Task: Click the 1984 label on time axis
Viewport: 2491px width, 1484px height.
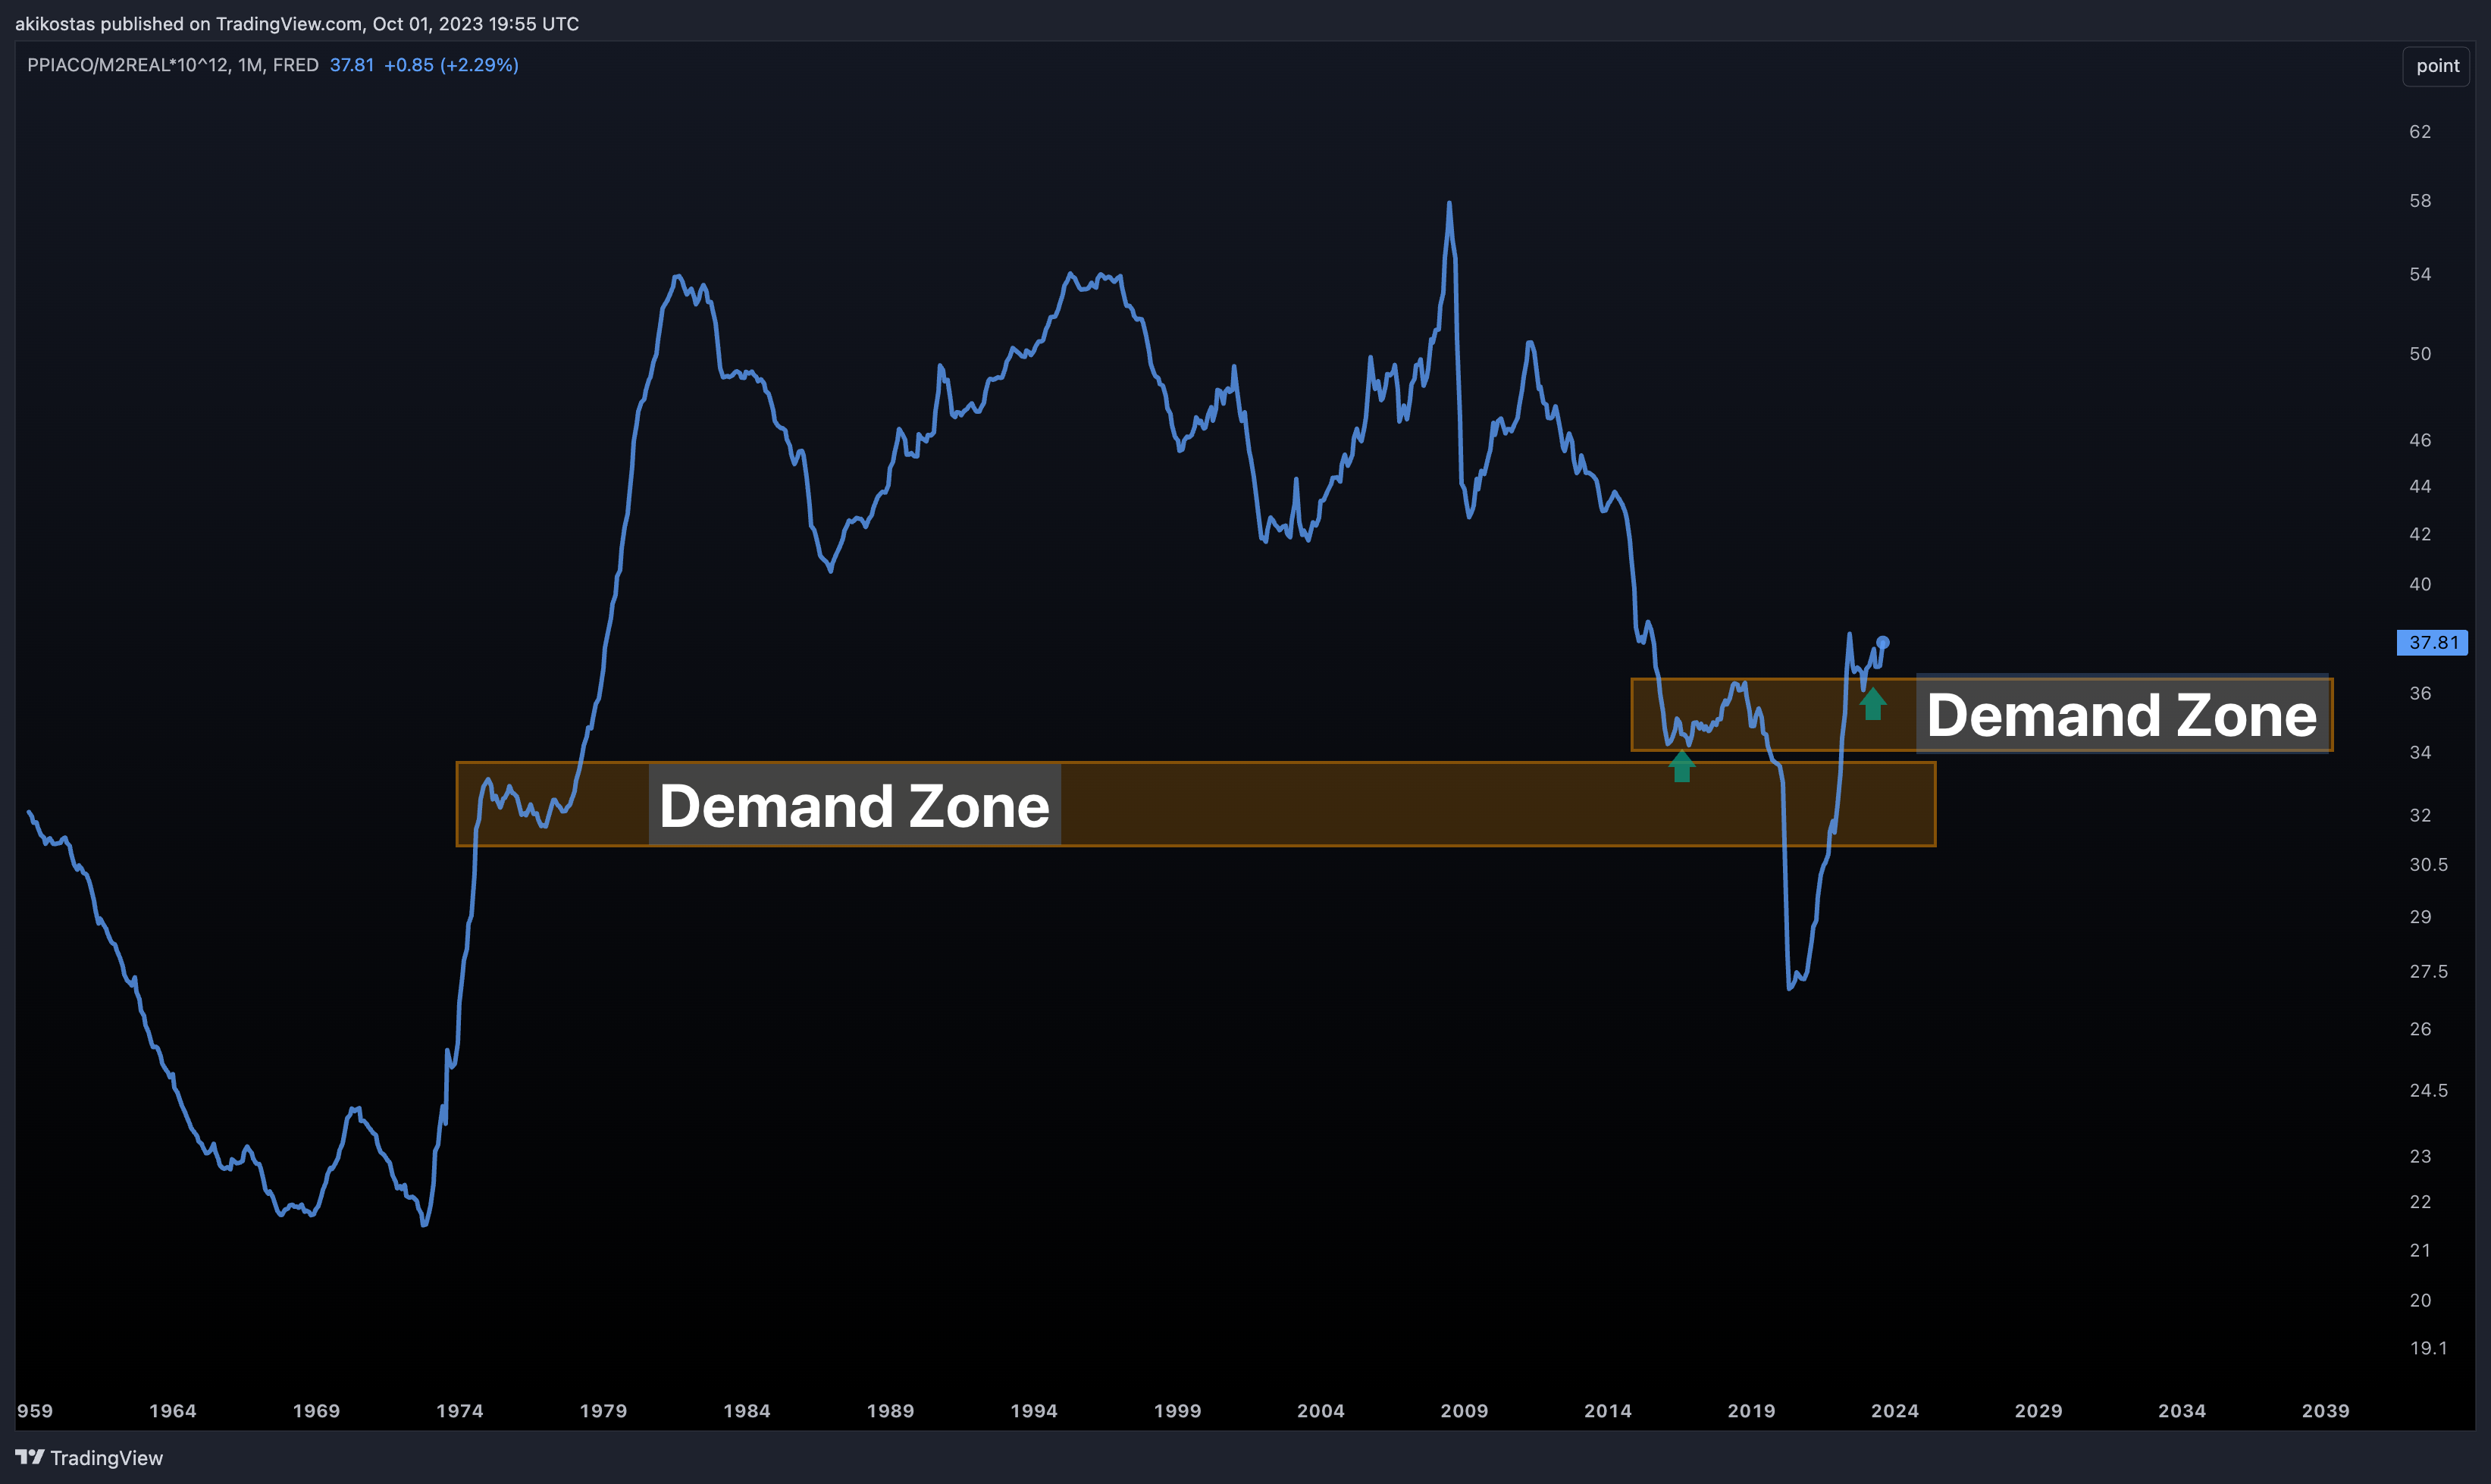Action: tap(747, 1411)
